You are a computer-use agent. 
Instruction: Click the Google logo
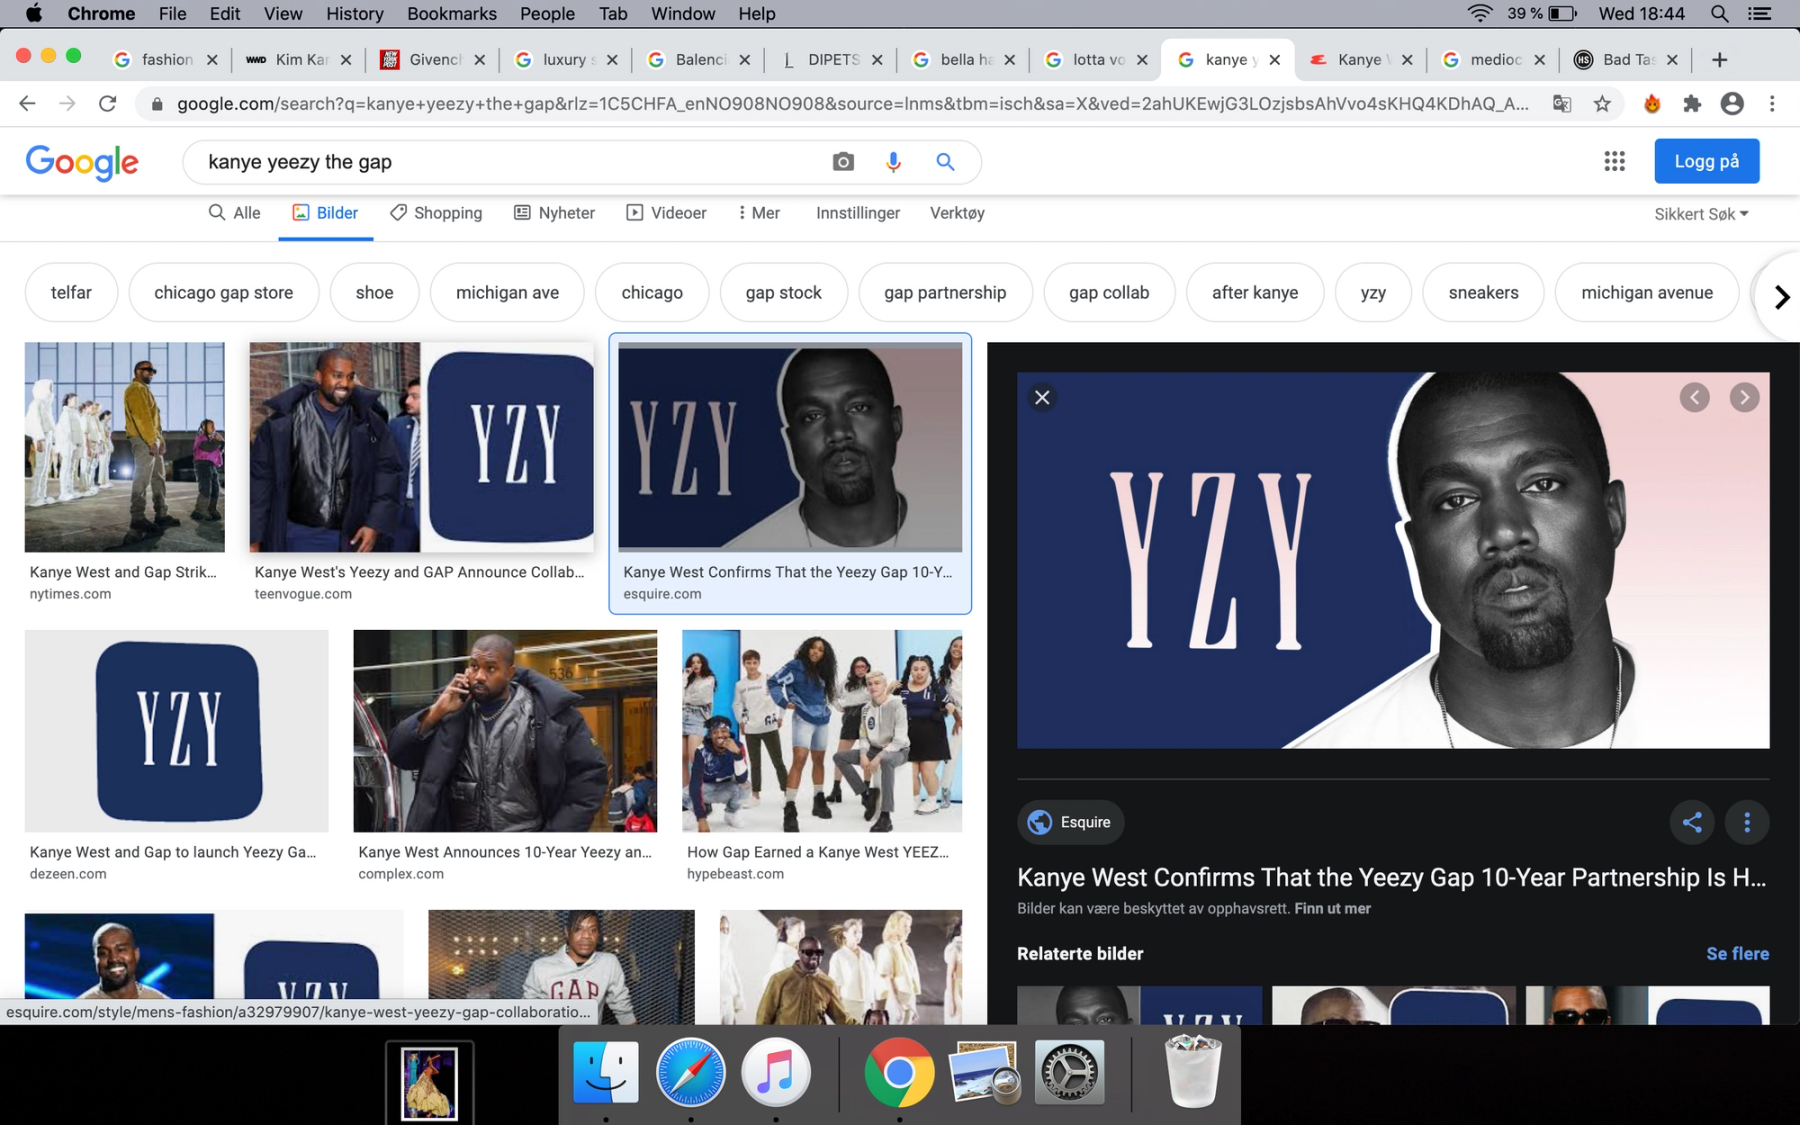click(82, 162)
